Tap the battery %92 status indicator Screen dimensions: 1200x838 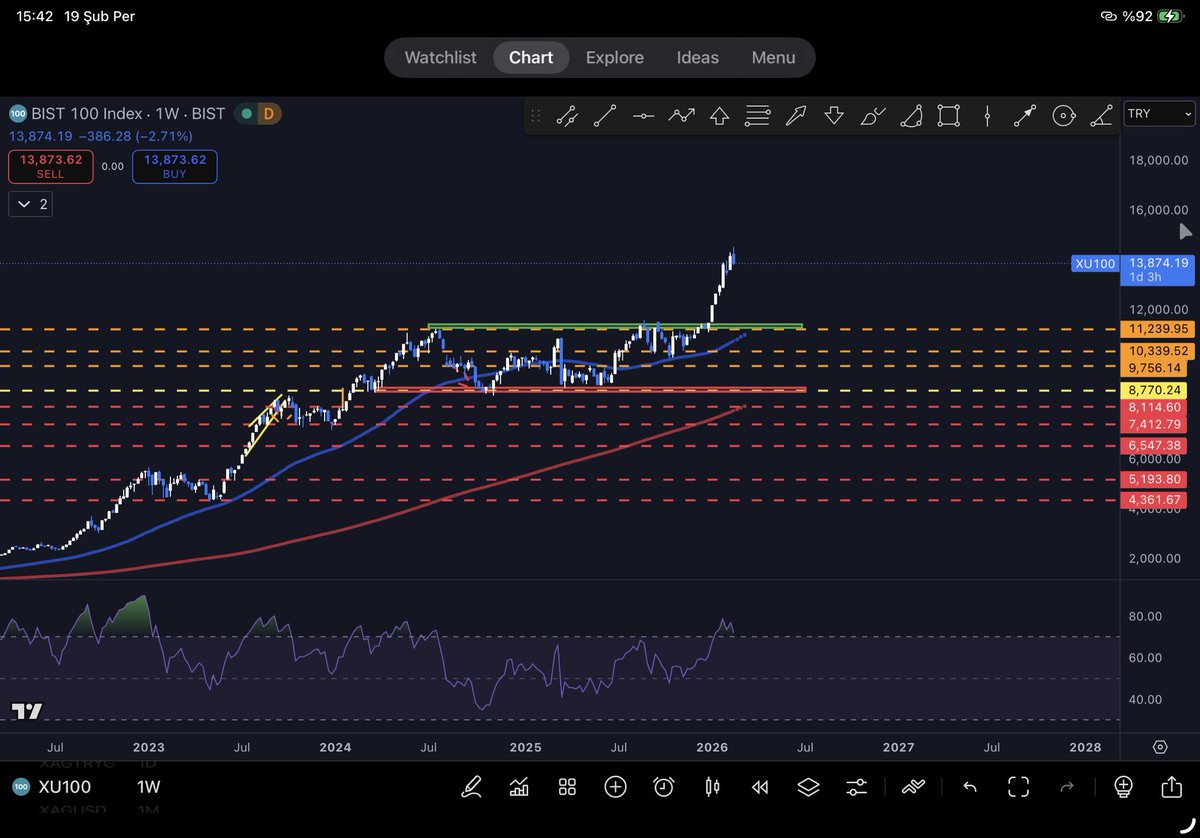pyautogui.click(x=1154, y=16)
